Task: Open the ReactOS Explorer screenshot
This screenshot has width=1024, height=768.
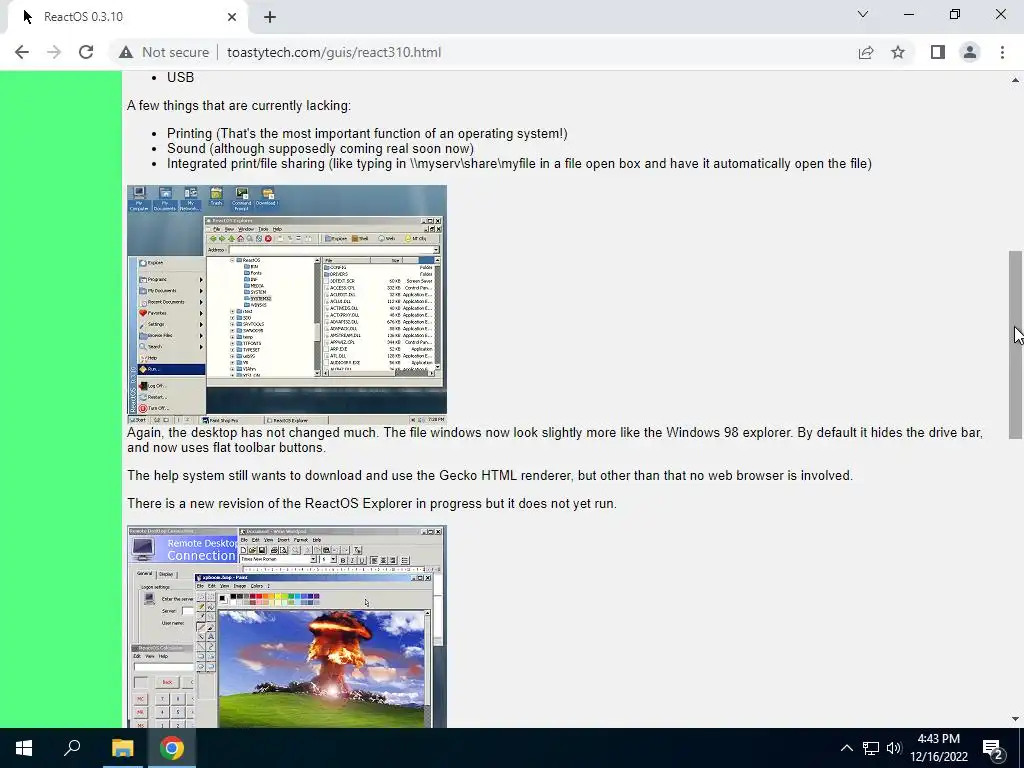Action: click(287, 305)
